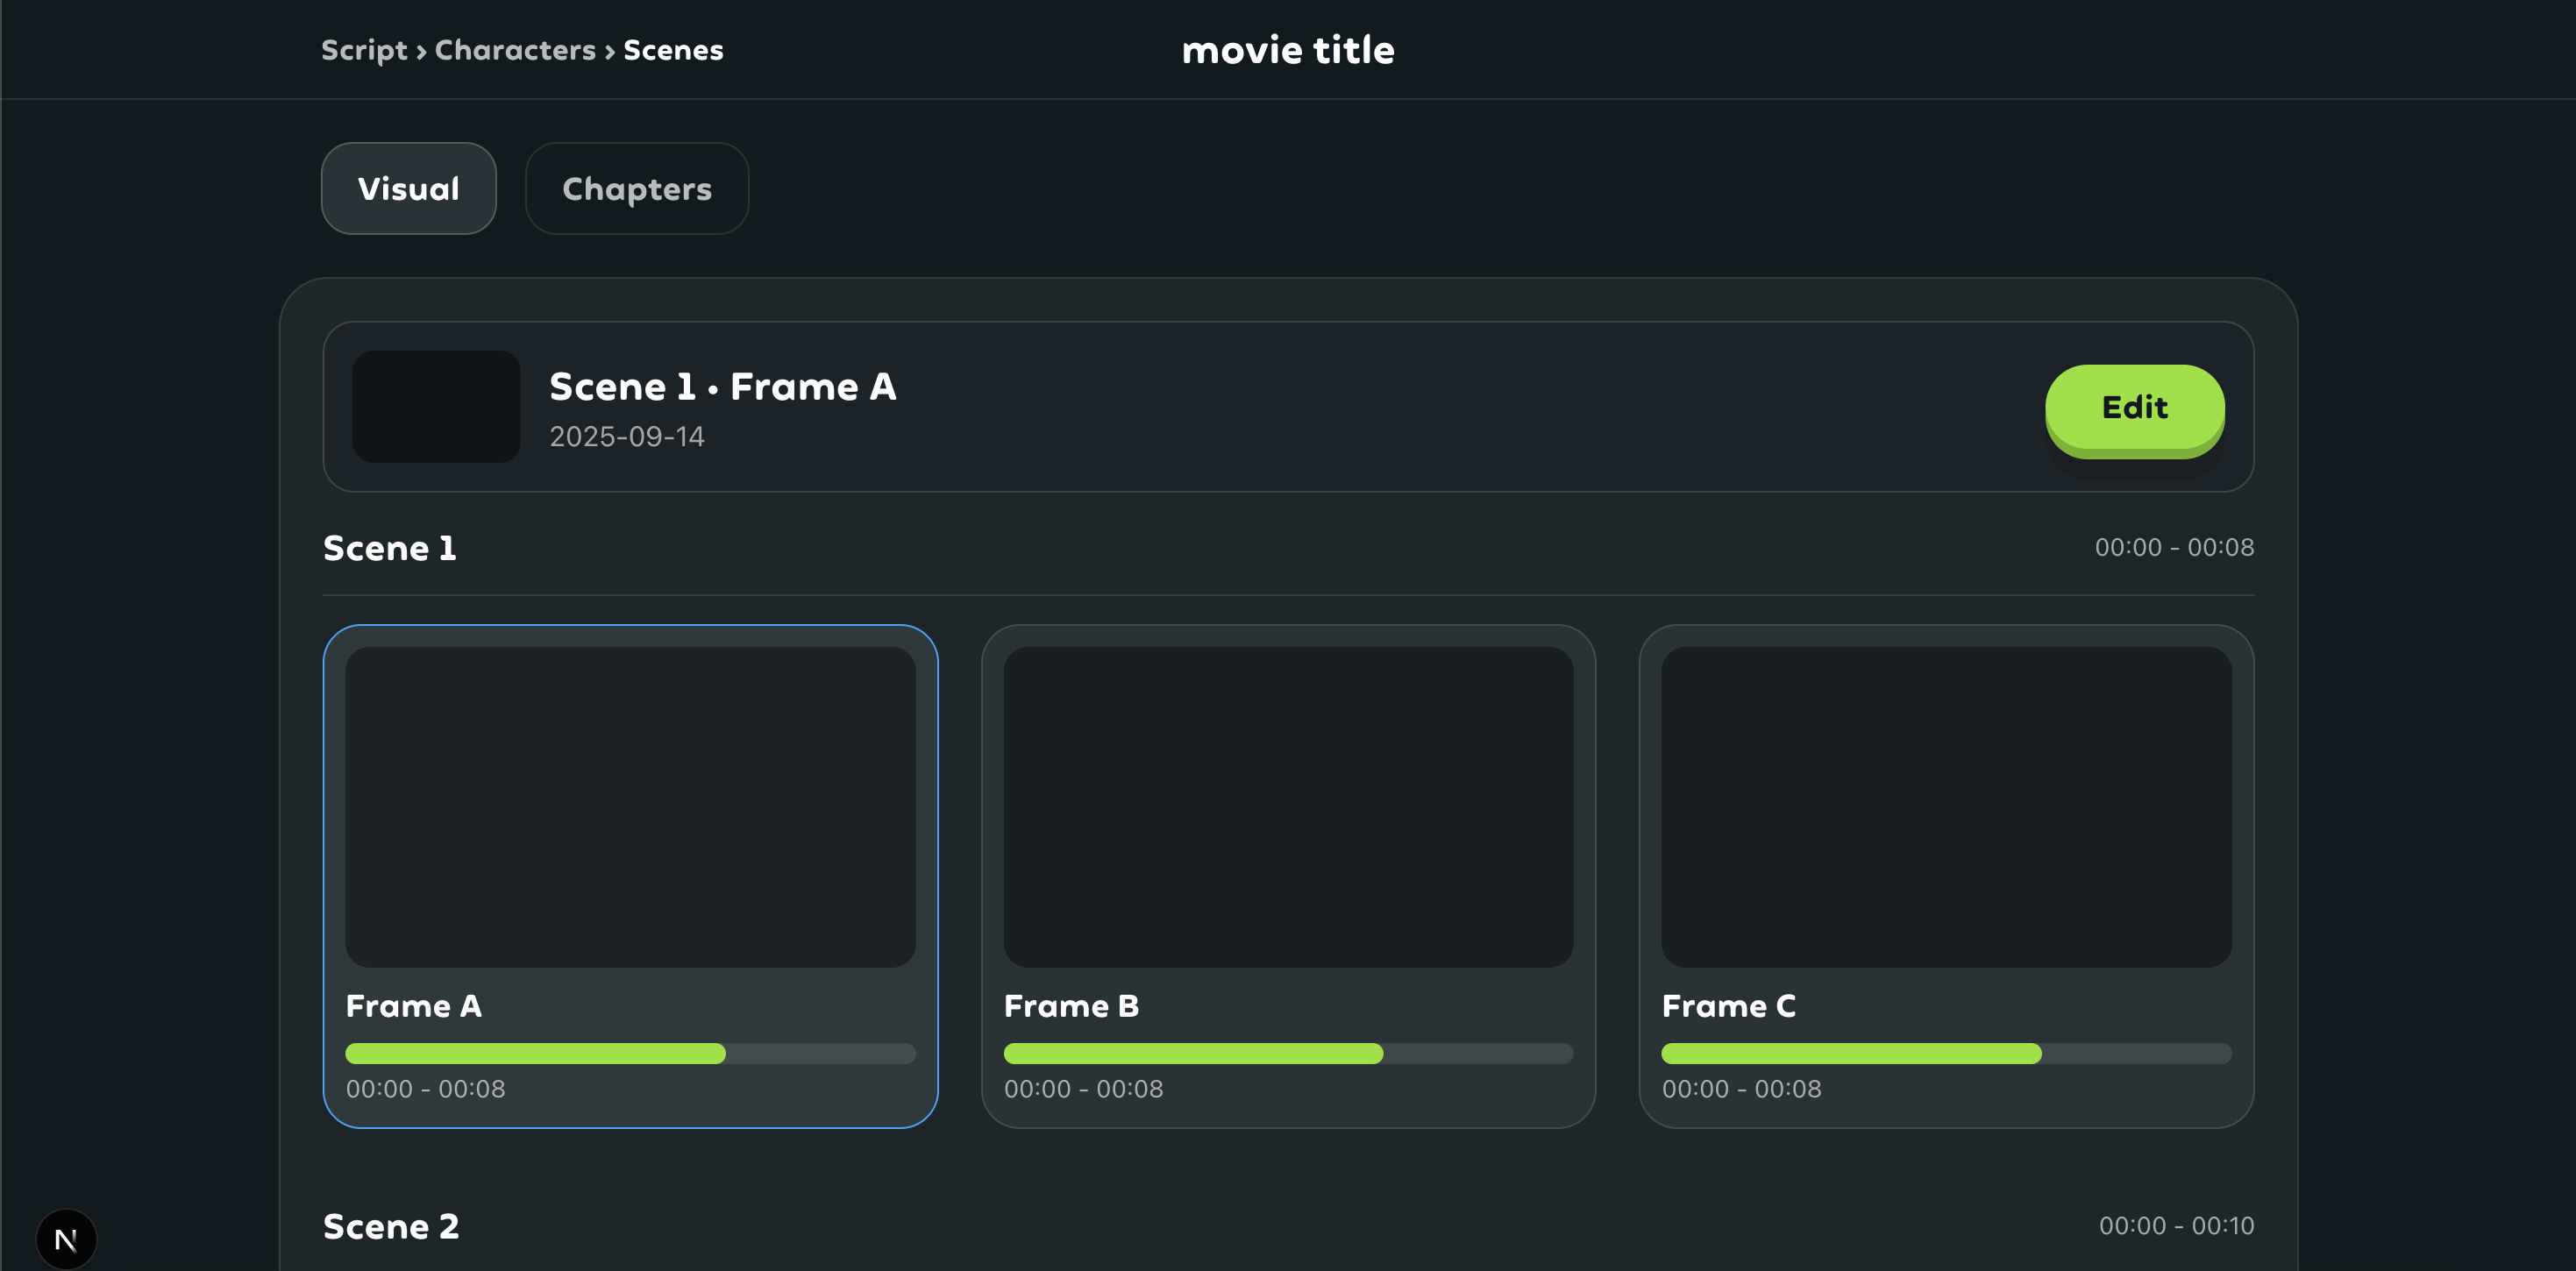The height and width of the screenshot is (1271, 2576).
Task: Select the Frame A card preview
Action: 630,806
